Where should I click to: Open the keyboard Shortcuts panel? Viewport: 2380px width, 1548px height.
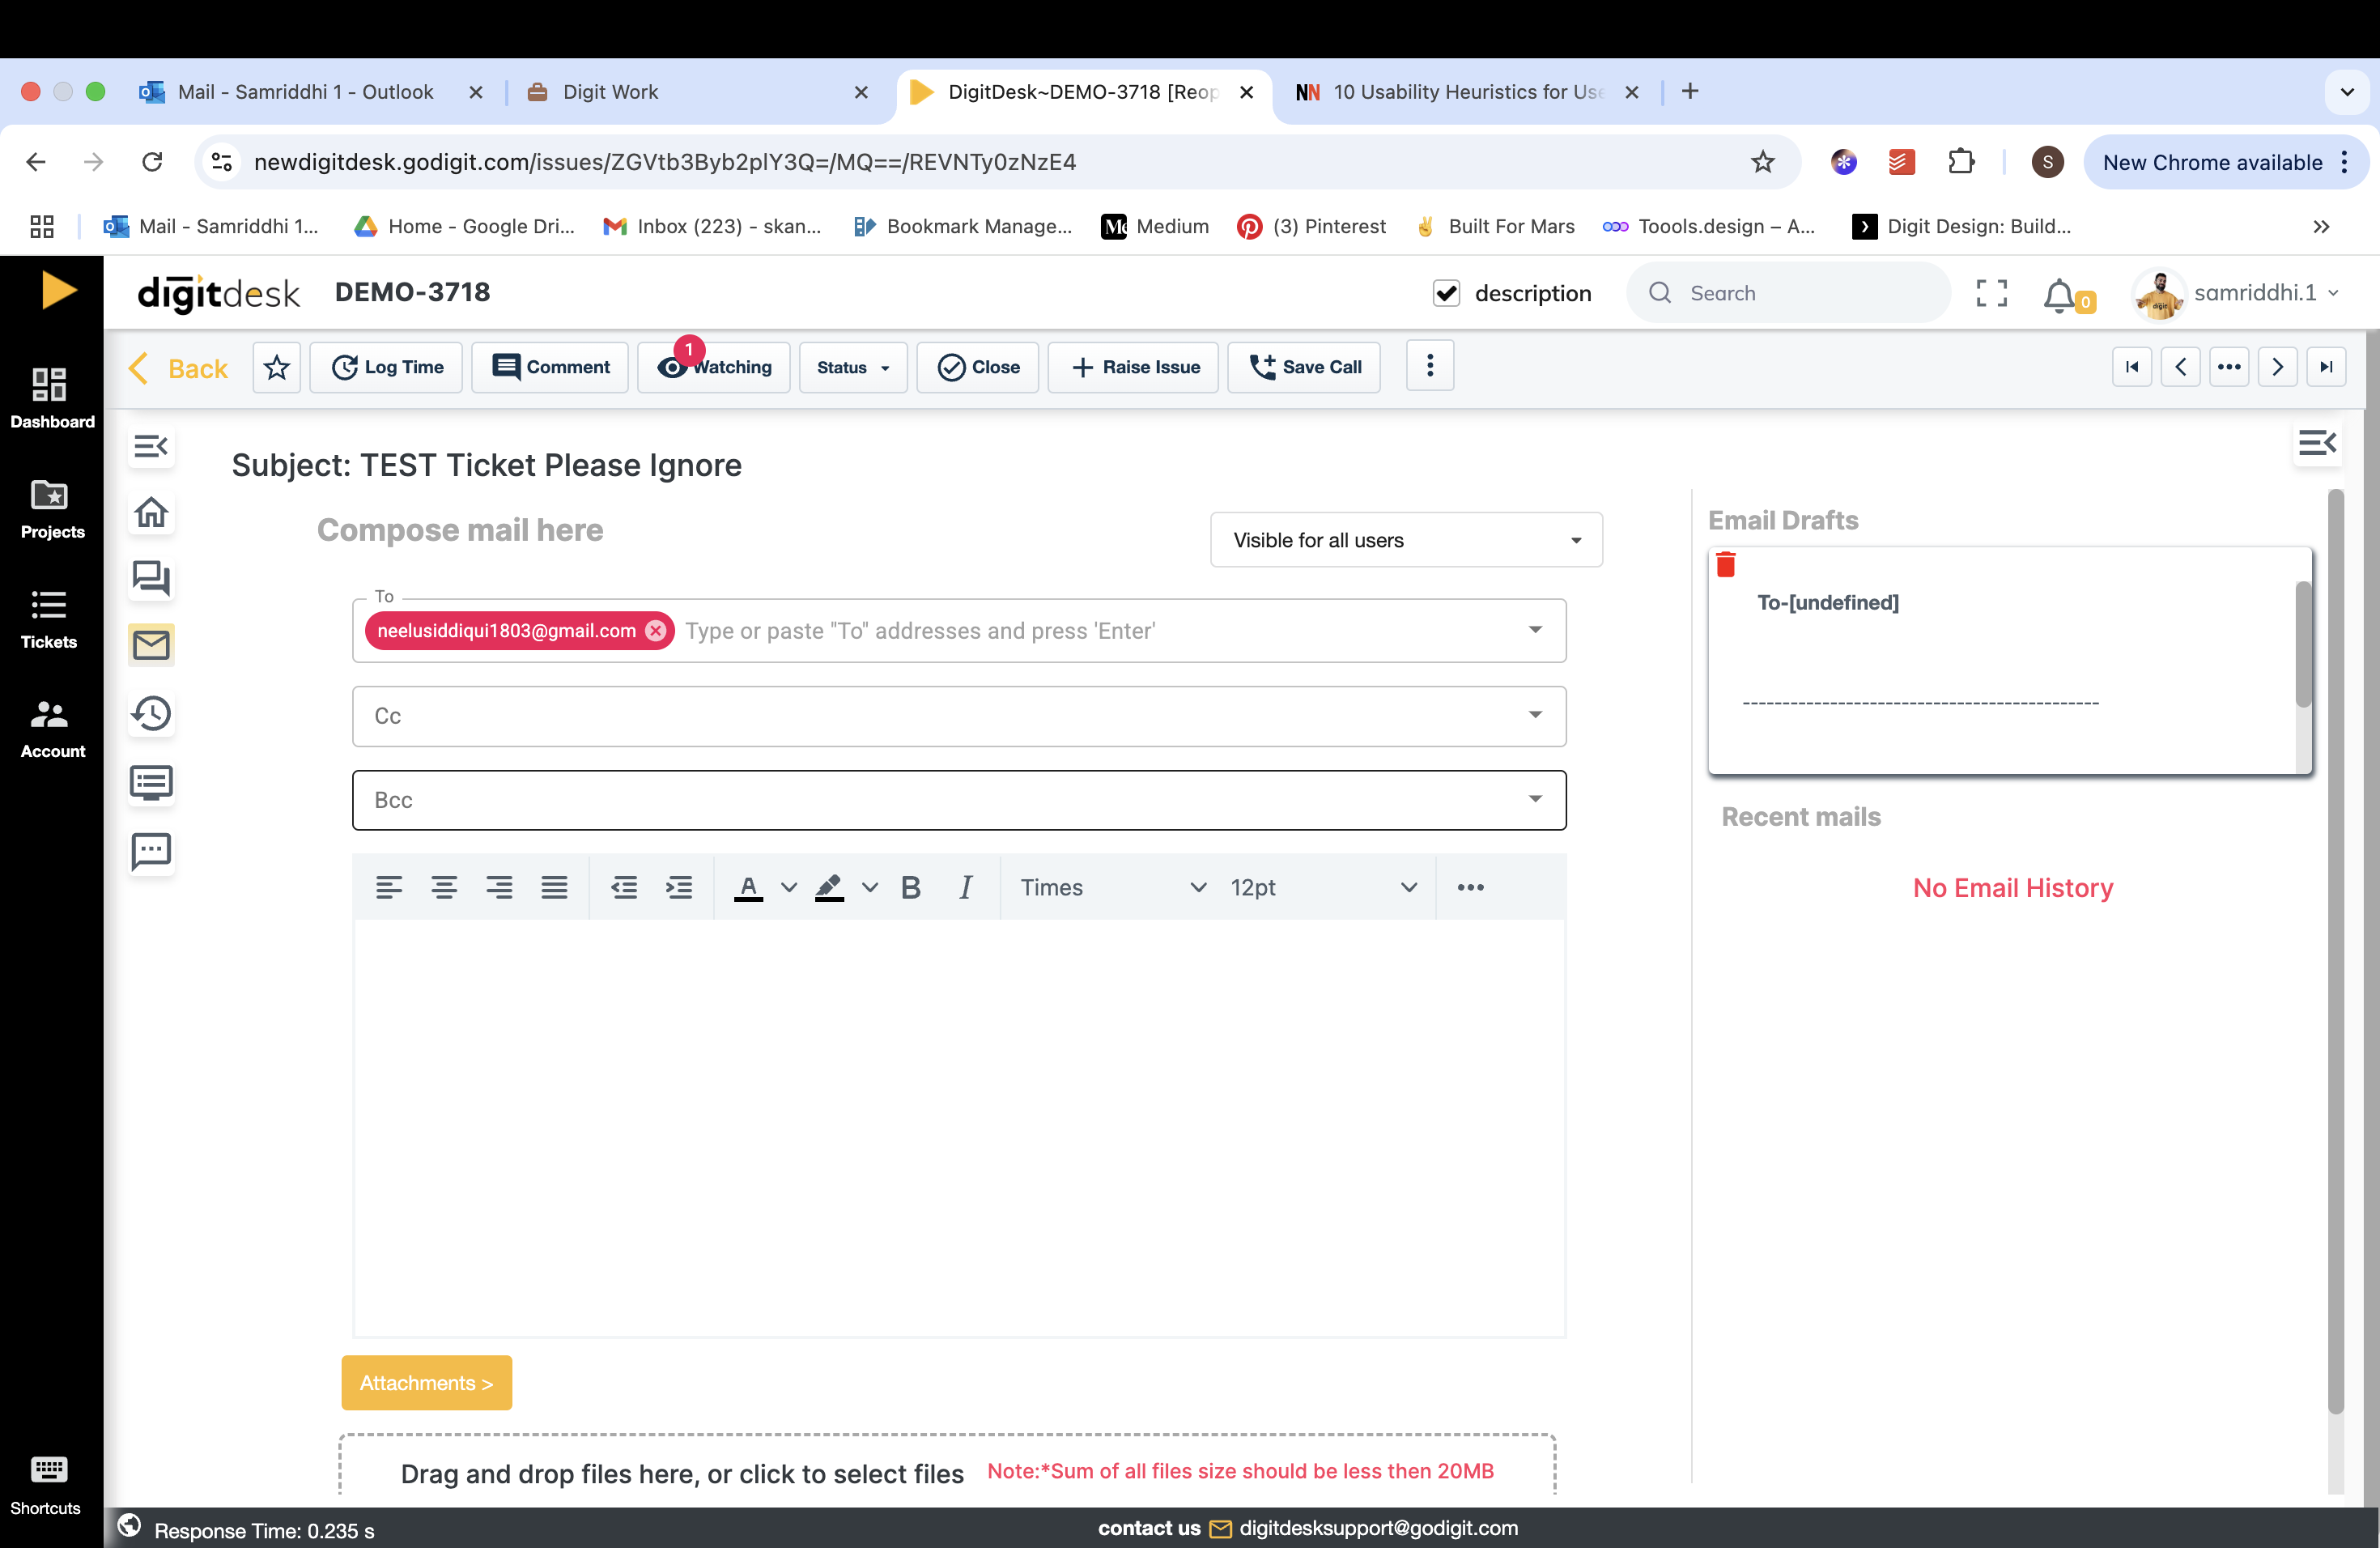pos(47,1485)
